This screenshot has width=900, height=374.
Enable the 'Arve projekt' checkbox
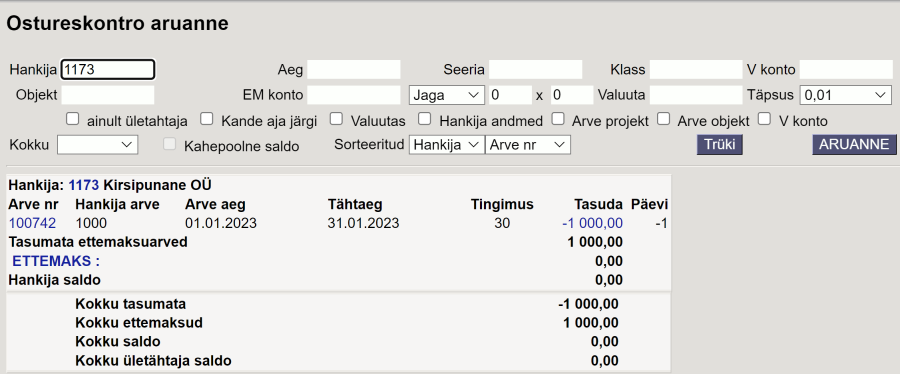click(558, 119)
